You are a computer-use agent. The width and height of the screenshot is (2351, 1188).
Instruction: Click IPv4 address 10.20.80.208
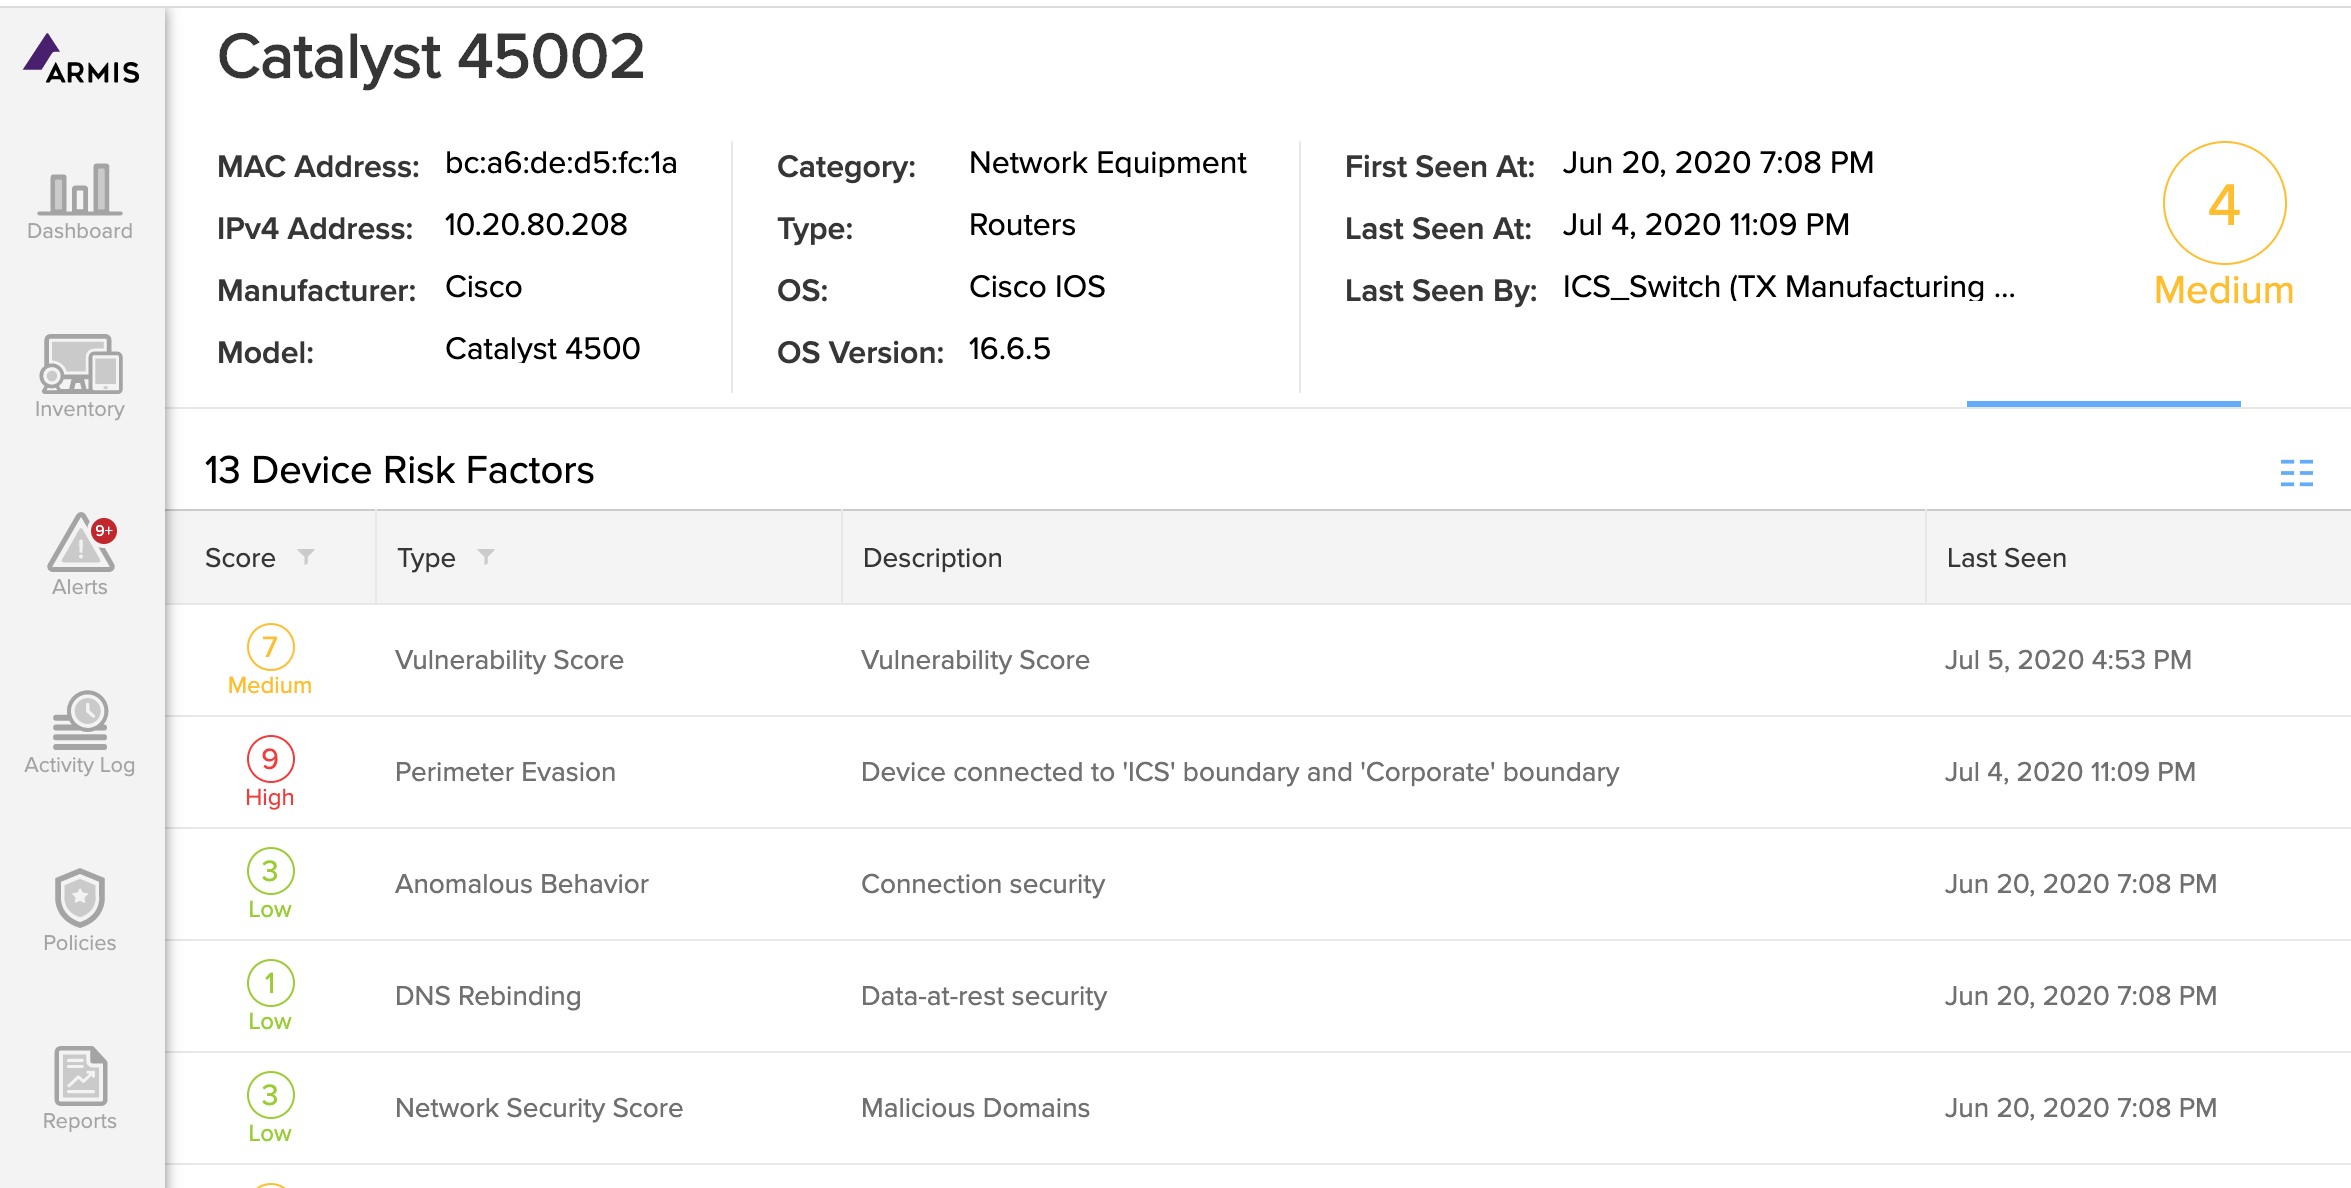pyautogui.click(x=536, y=225)
